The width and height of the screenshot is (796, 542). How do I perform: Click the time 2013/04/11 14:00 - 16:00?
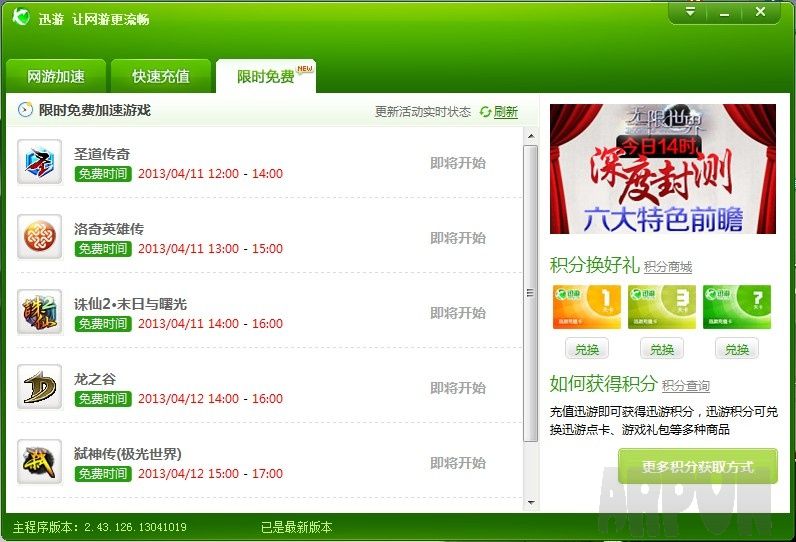click(211, 324)
